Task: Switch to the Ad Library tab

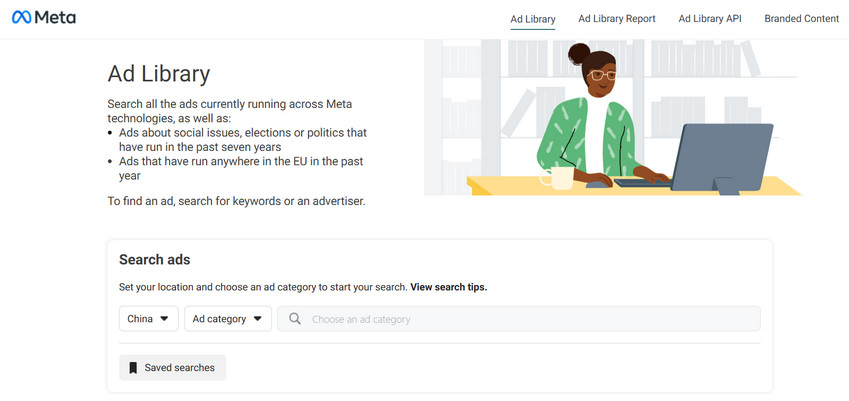Action: (533, 19)
